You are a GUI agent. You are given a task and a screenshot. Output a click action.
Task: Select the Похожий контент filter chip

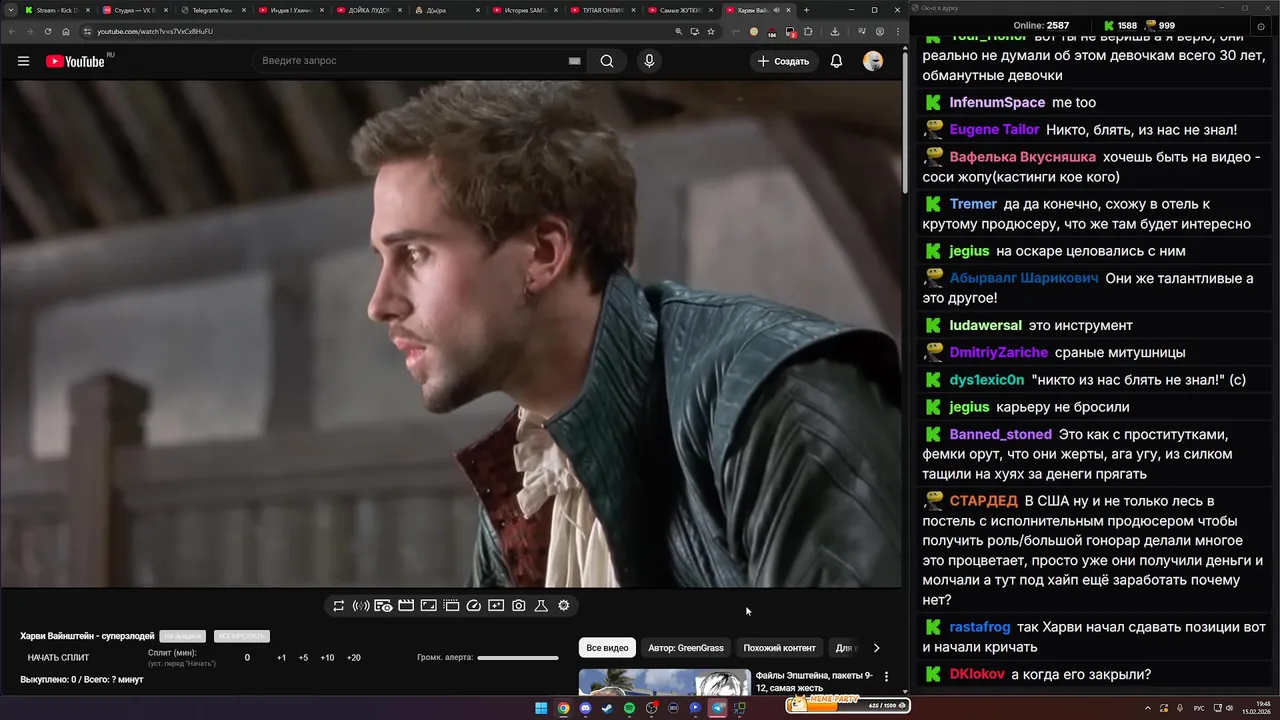click(779, 648)
